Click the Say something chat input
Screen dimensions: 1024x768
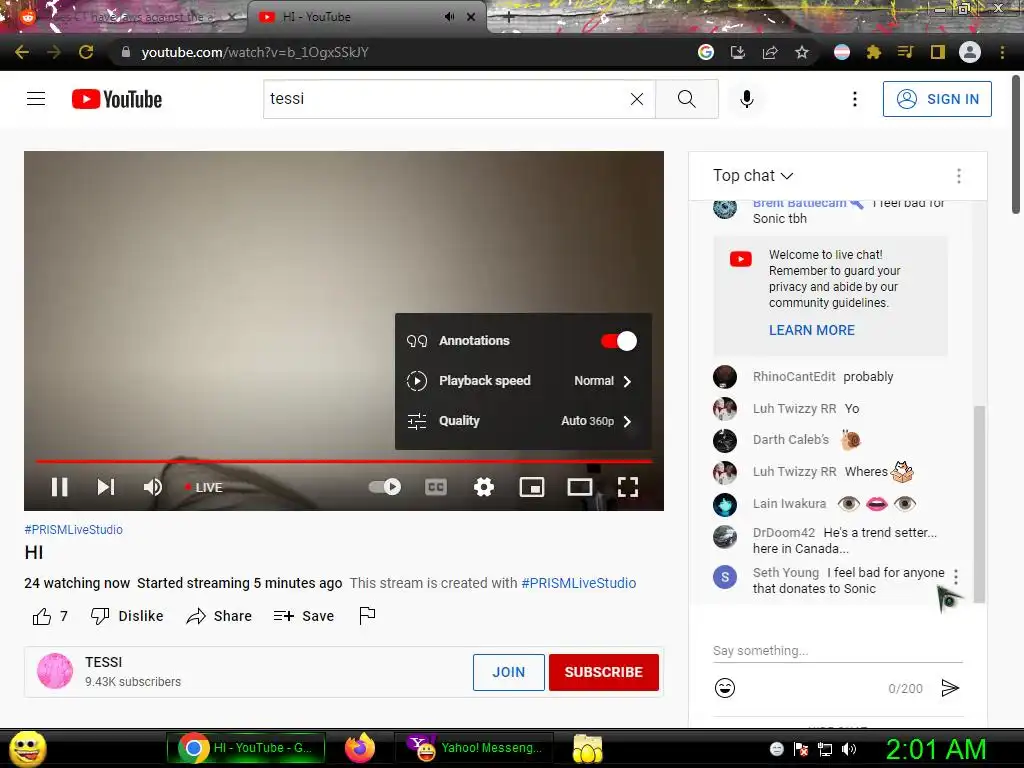(x=838, y=650)
